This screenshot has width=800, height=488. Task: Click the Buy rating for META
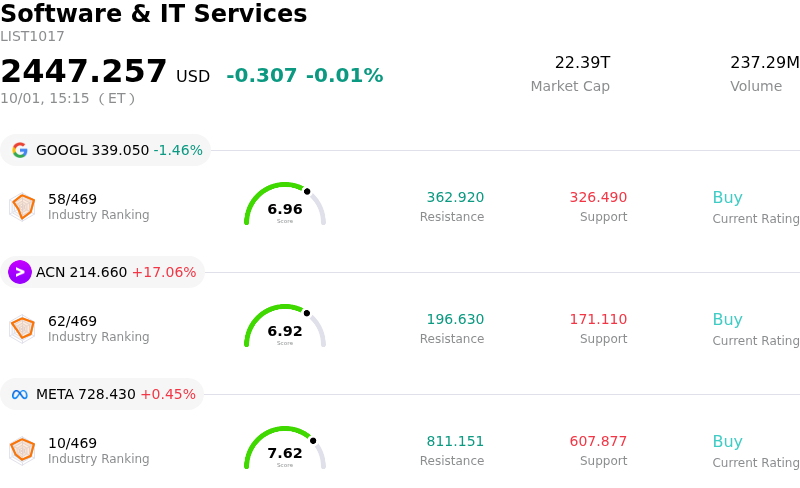pos(728,442)
